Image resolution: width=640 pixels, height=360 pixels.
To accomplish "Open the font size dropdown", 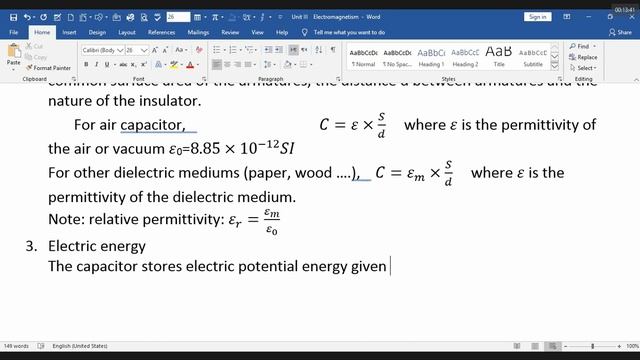I will click(144, 50).
